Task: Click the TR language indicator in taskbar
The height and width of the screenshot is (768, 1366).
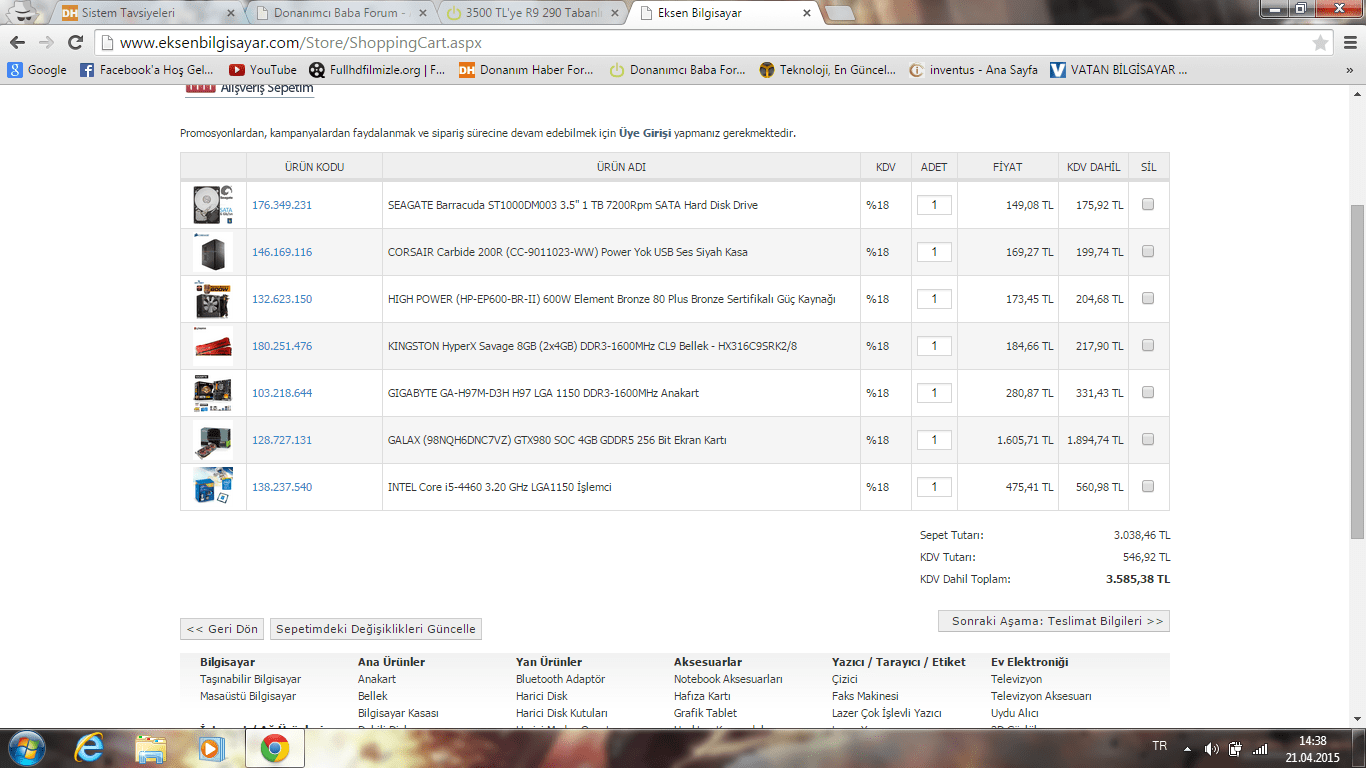Action: click(x=1160, y=747)
